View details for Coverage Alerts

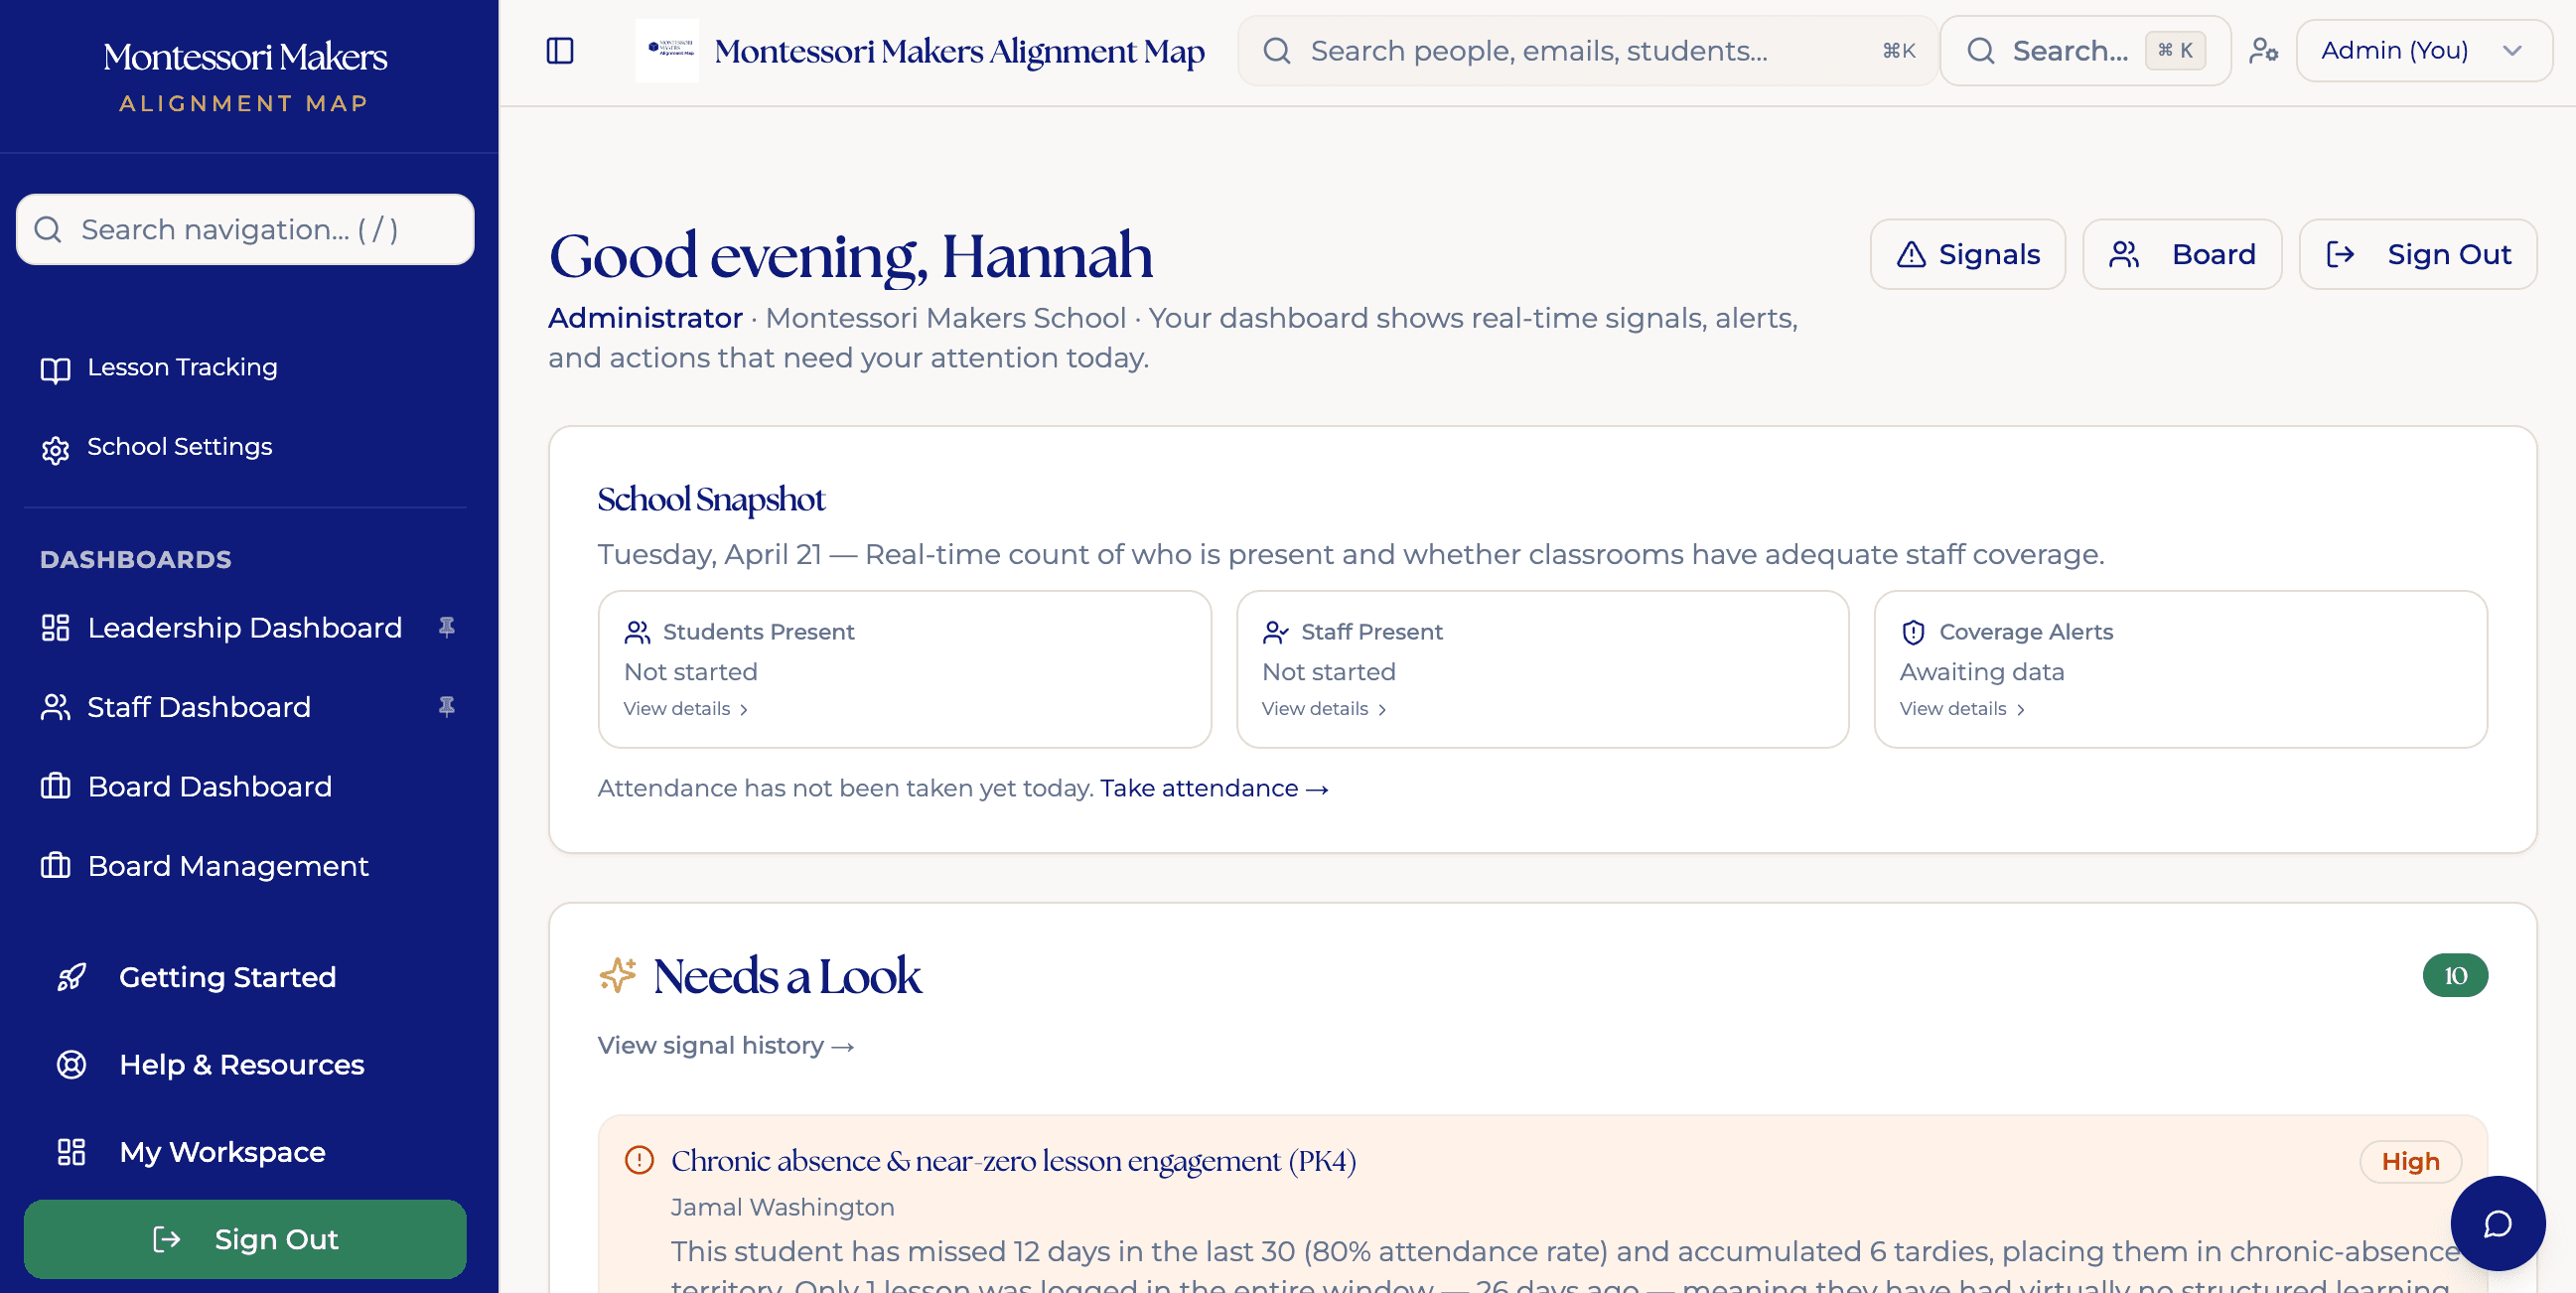click(x=1962, y=709)
